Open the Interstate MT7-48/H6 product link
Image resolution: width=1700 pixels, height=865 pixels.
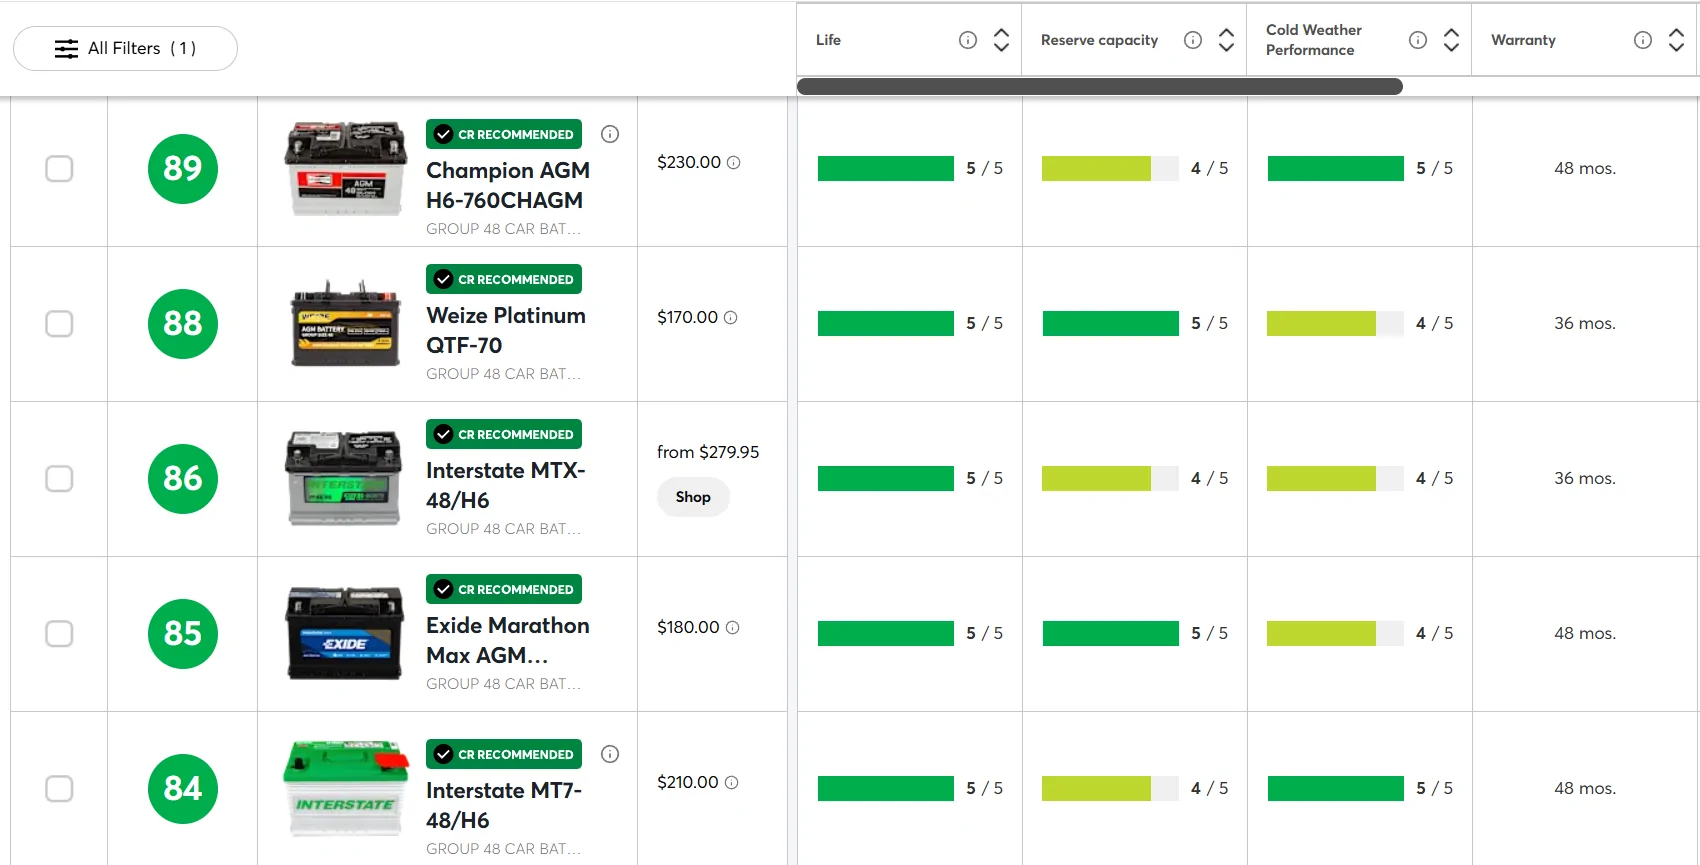pos(504,805)
